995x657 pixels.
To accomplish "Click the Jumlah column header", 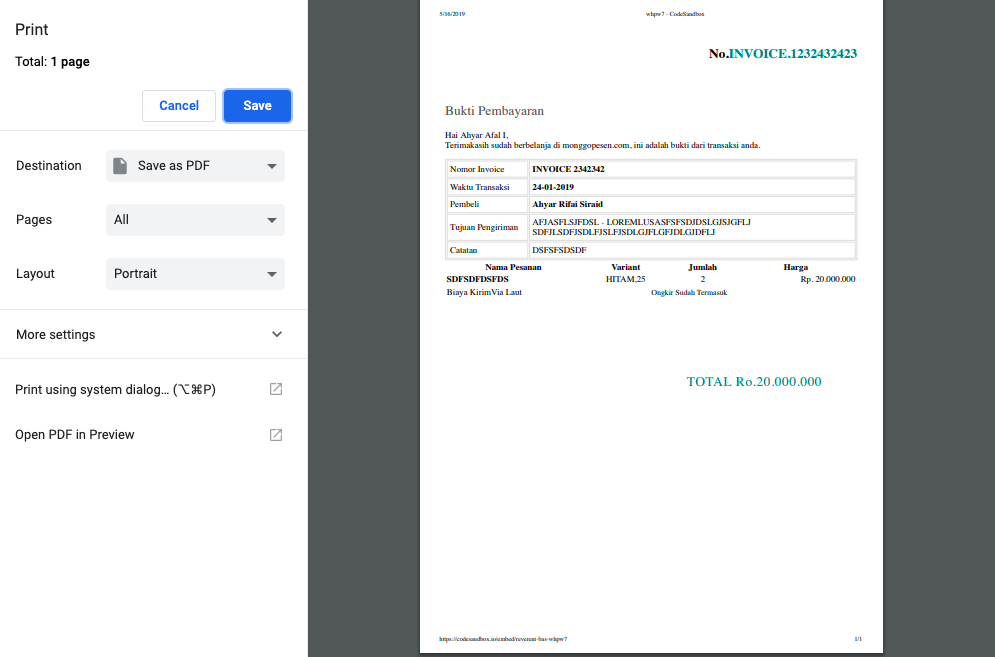I will tap(702, 267).
